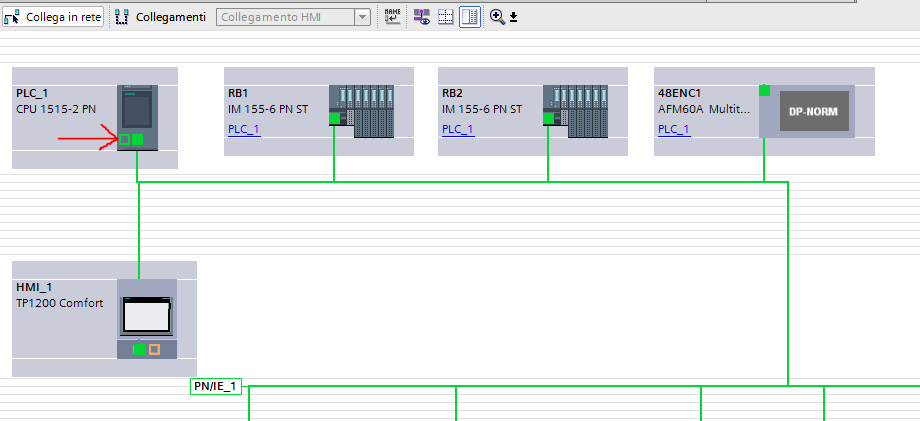Click IM 155-6 PN ST under RB1
Viewport: 920px width, 421px height.
pos(268,109)
